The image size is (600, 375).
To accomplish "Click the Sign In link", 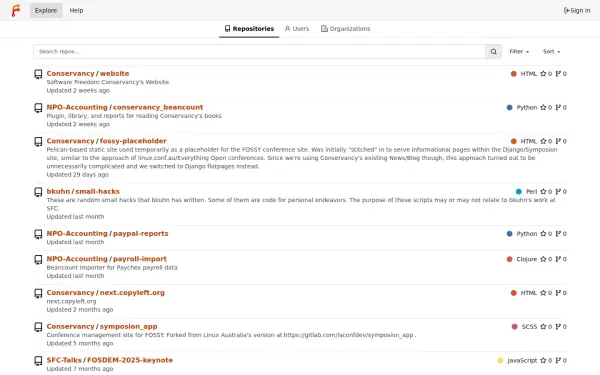I will (577, 10).
